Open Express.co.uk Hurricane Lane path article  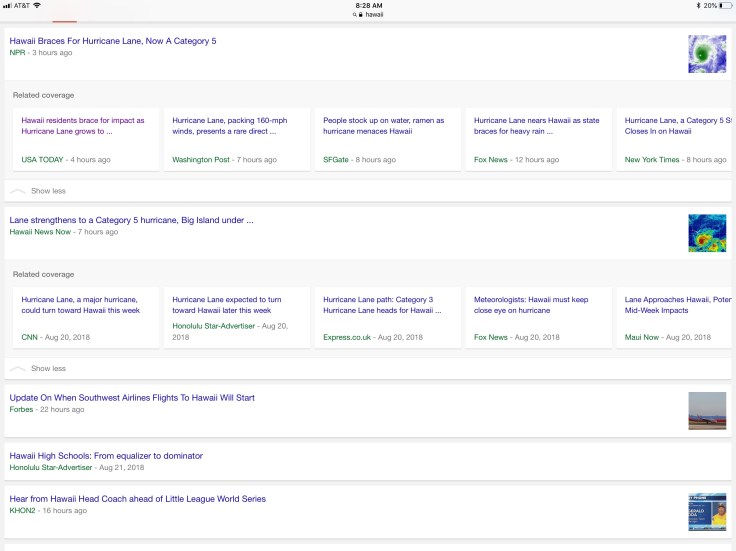[385, 317]
